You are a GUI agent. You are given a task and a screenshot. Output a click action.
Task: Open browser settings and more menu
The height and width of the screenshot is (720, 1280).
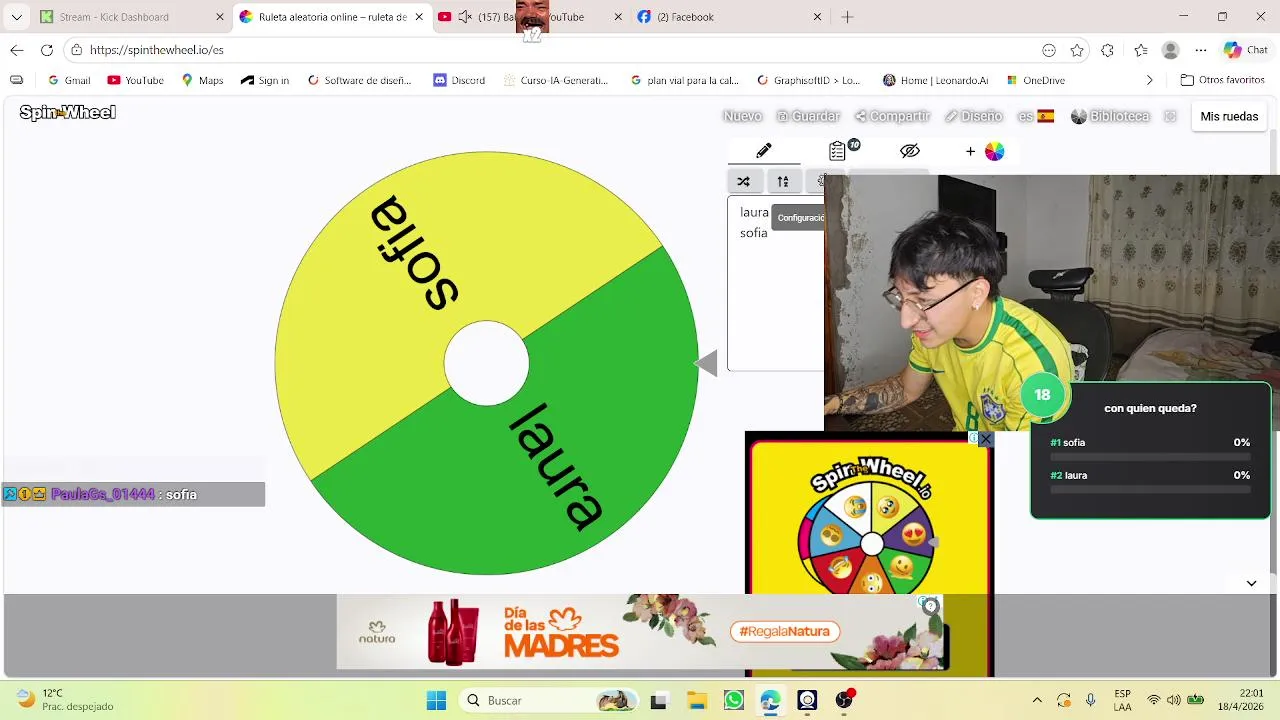(x=1201, y=50)
